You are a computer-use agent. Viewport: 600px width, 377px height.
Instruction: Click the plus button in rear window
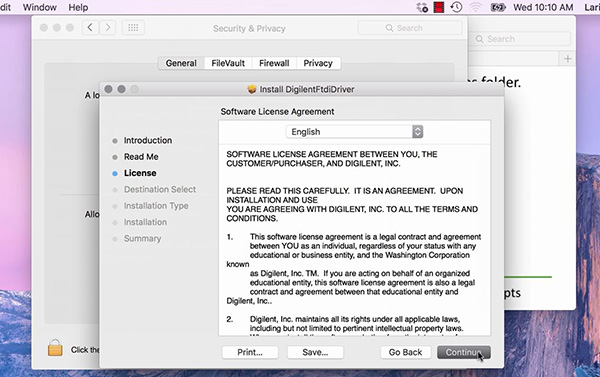tap(567, 59)
